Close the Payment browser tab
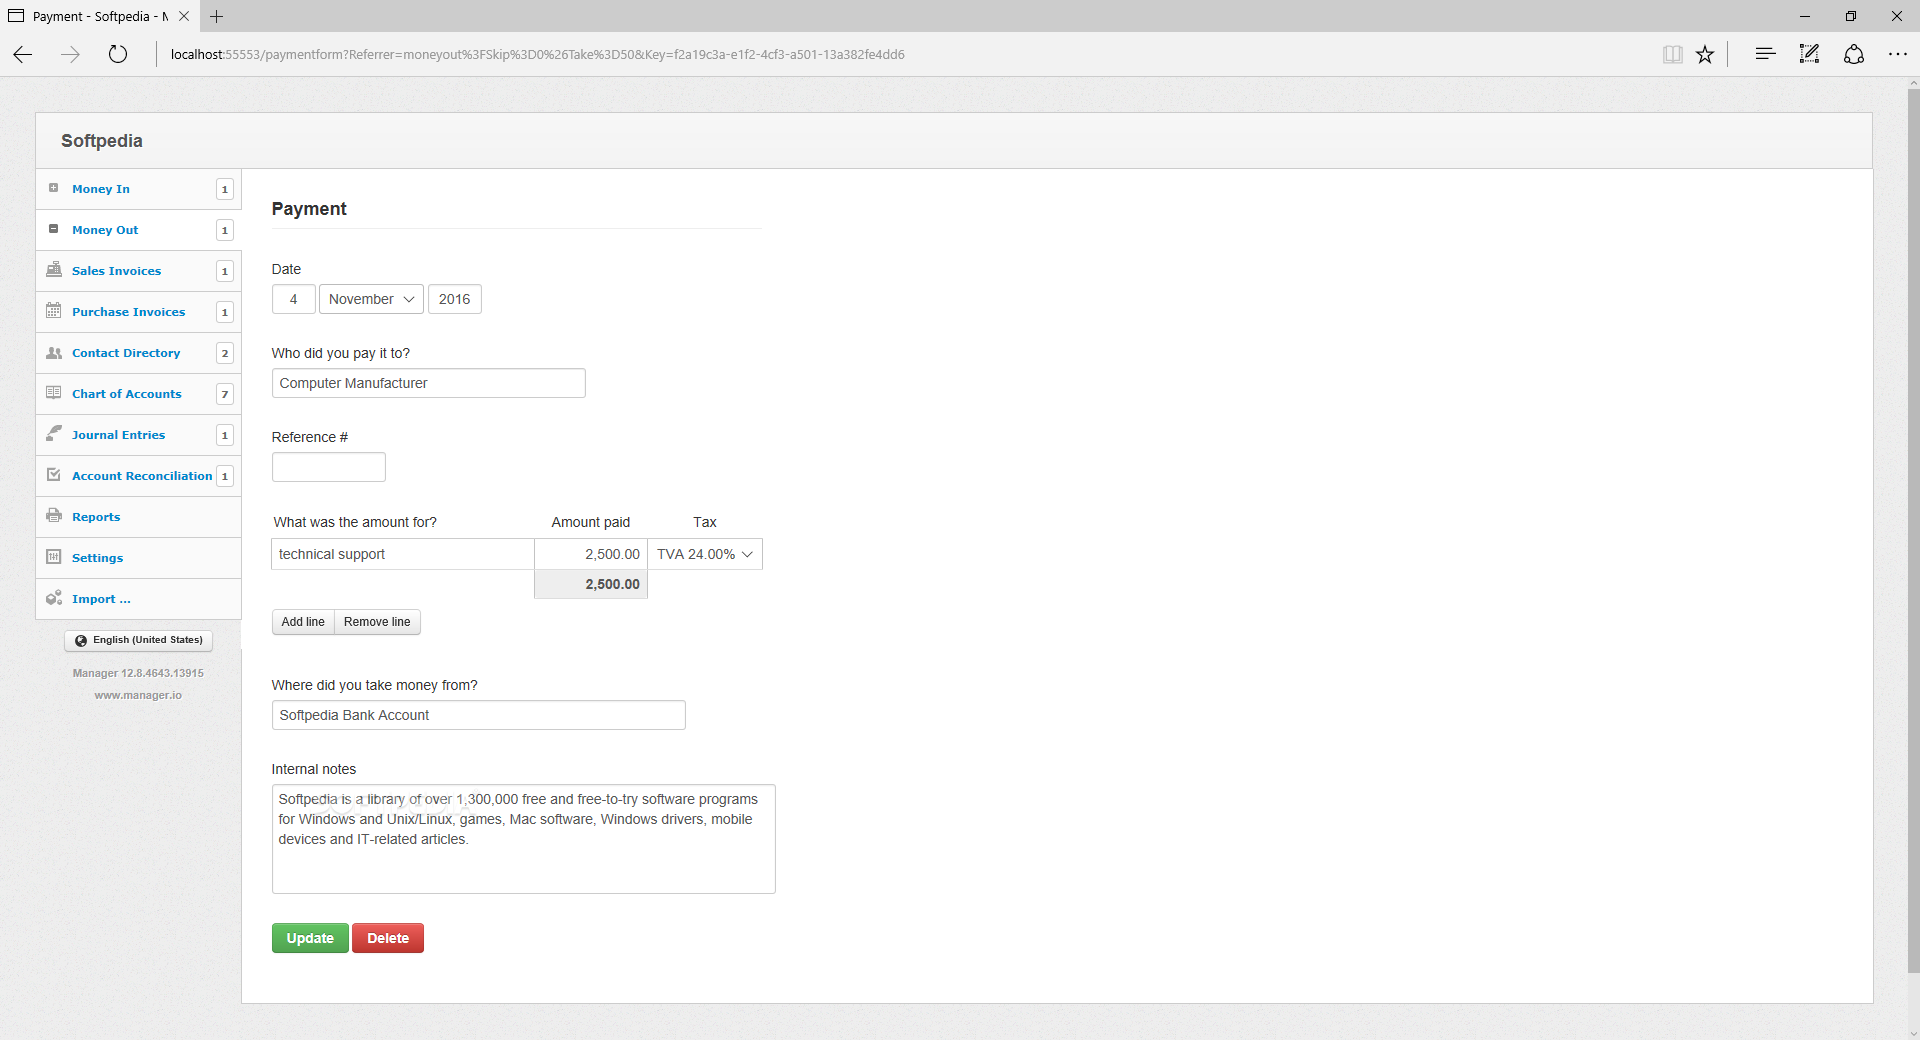 tap(184, 16)
